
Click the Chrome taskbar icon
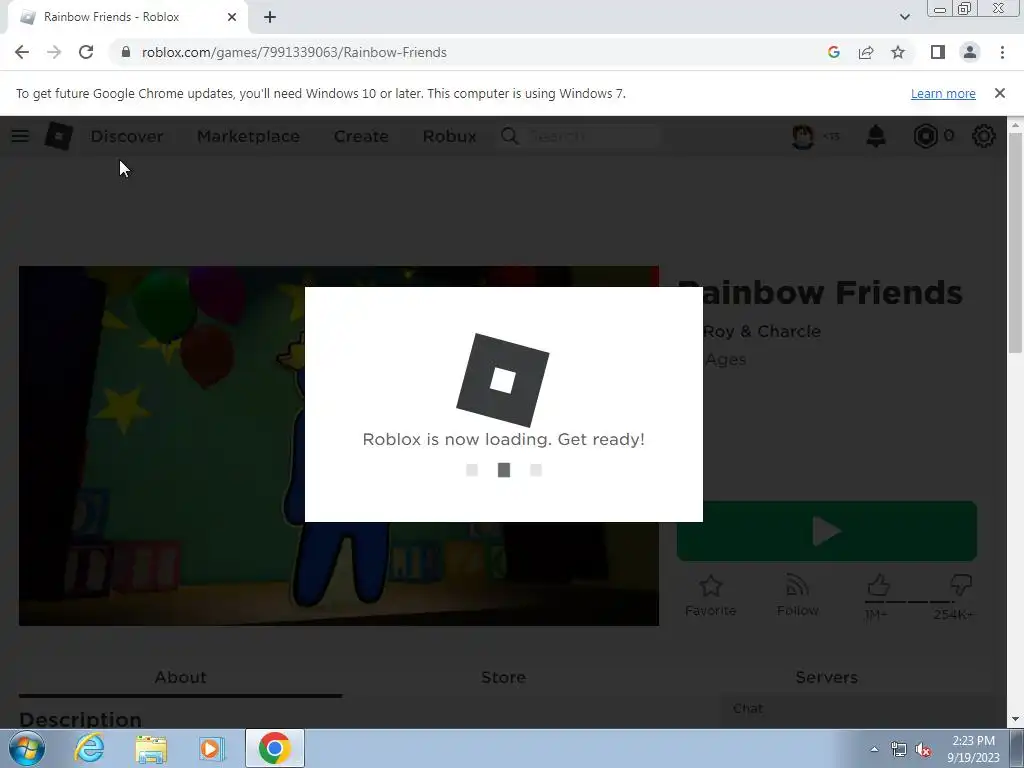click(x=274, y=748)
